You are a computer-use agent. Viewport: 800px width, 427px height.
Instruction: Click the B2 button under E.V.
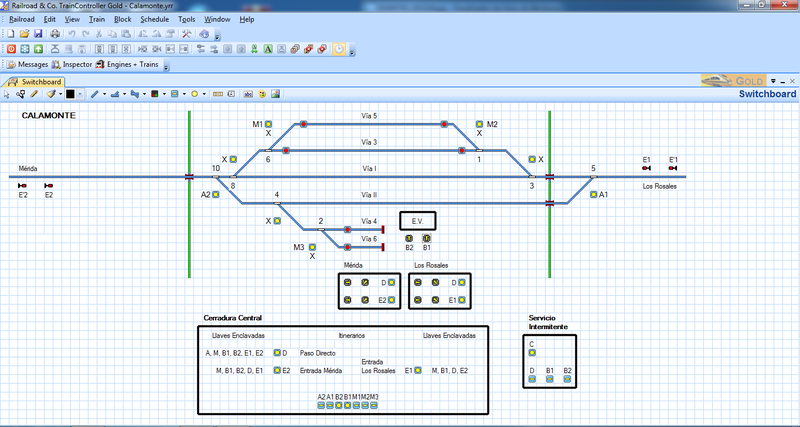tap(409, 238)
